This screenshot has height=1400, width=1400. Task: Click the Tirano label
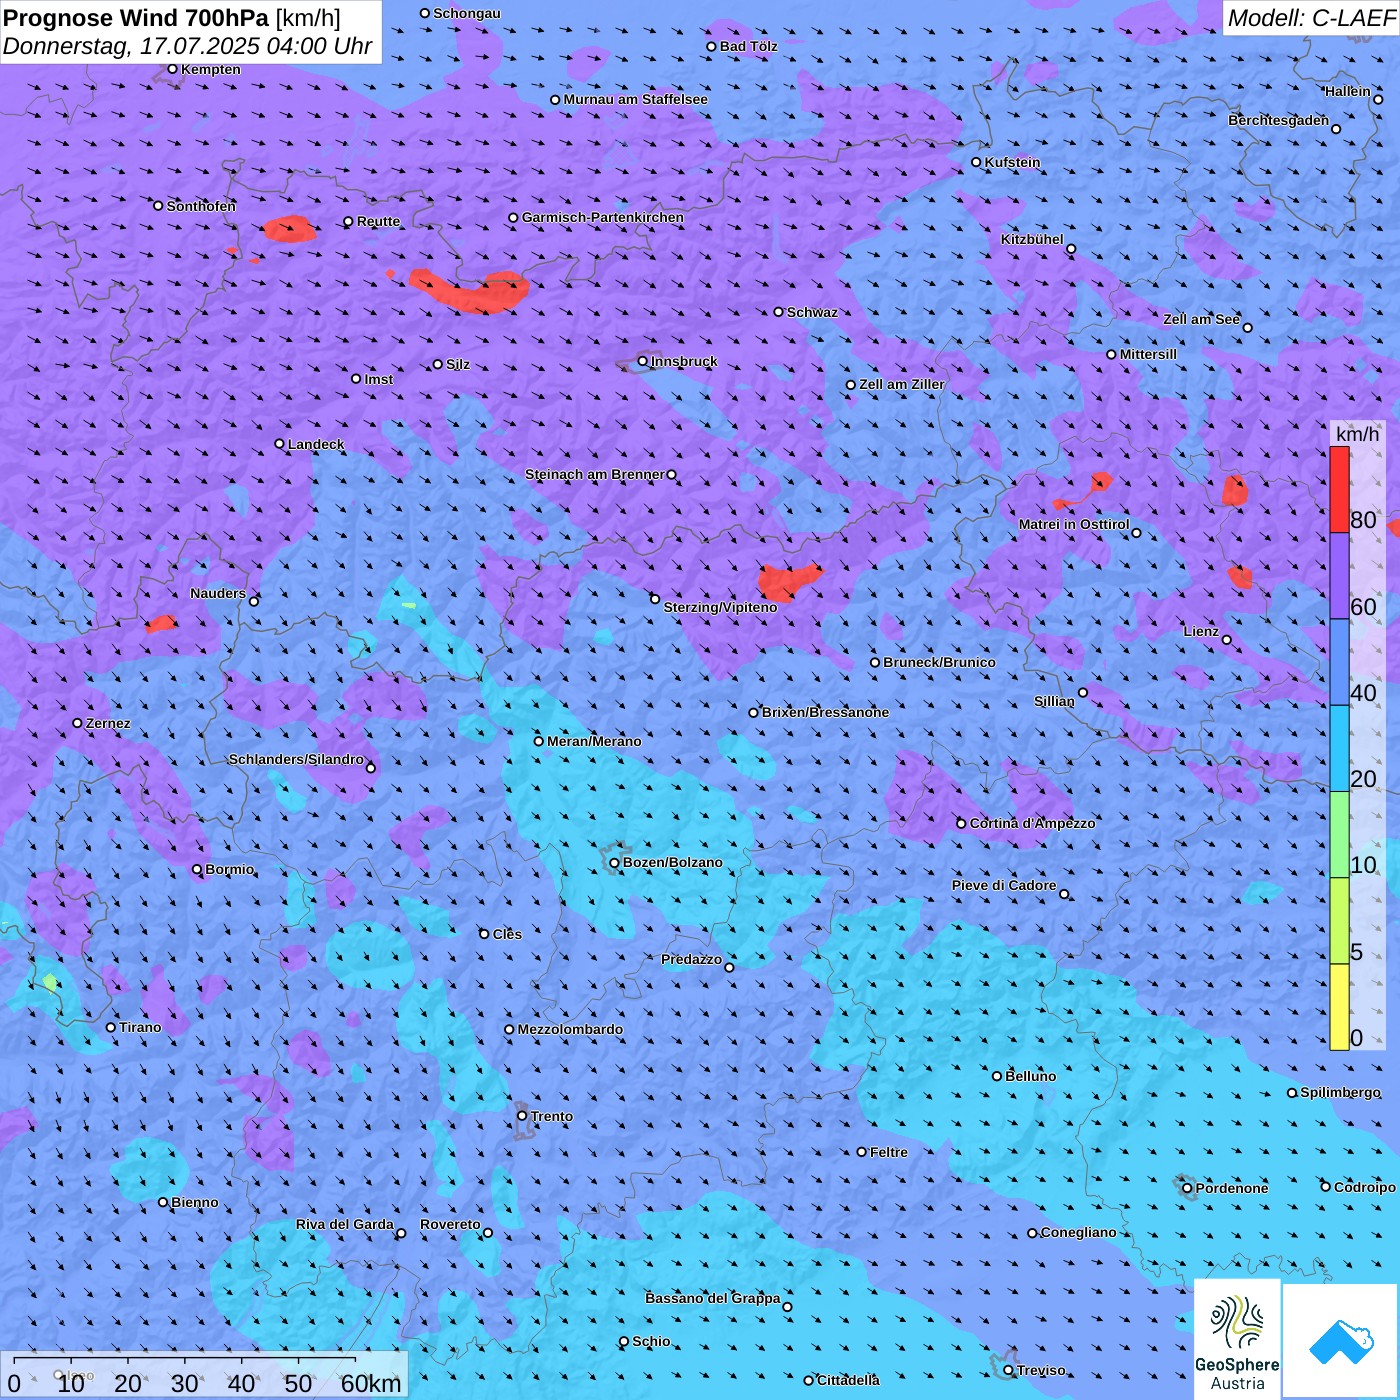(x=140, y=1027)
